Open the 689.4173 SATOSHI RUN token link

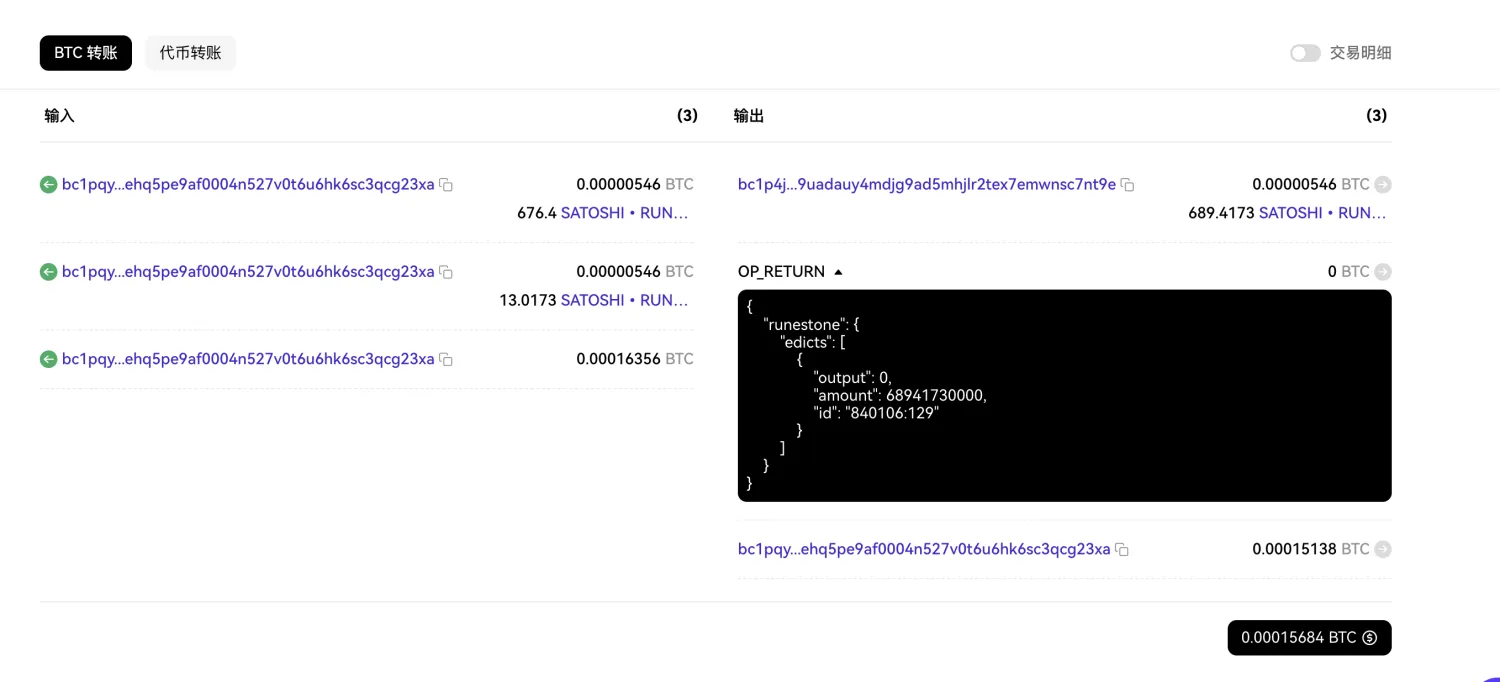click(1323, 213)
